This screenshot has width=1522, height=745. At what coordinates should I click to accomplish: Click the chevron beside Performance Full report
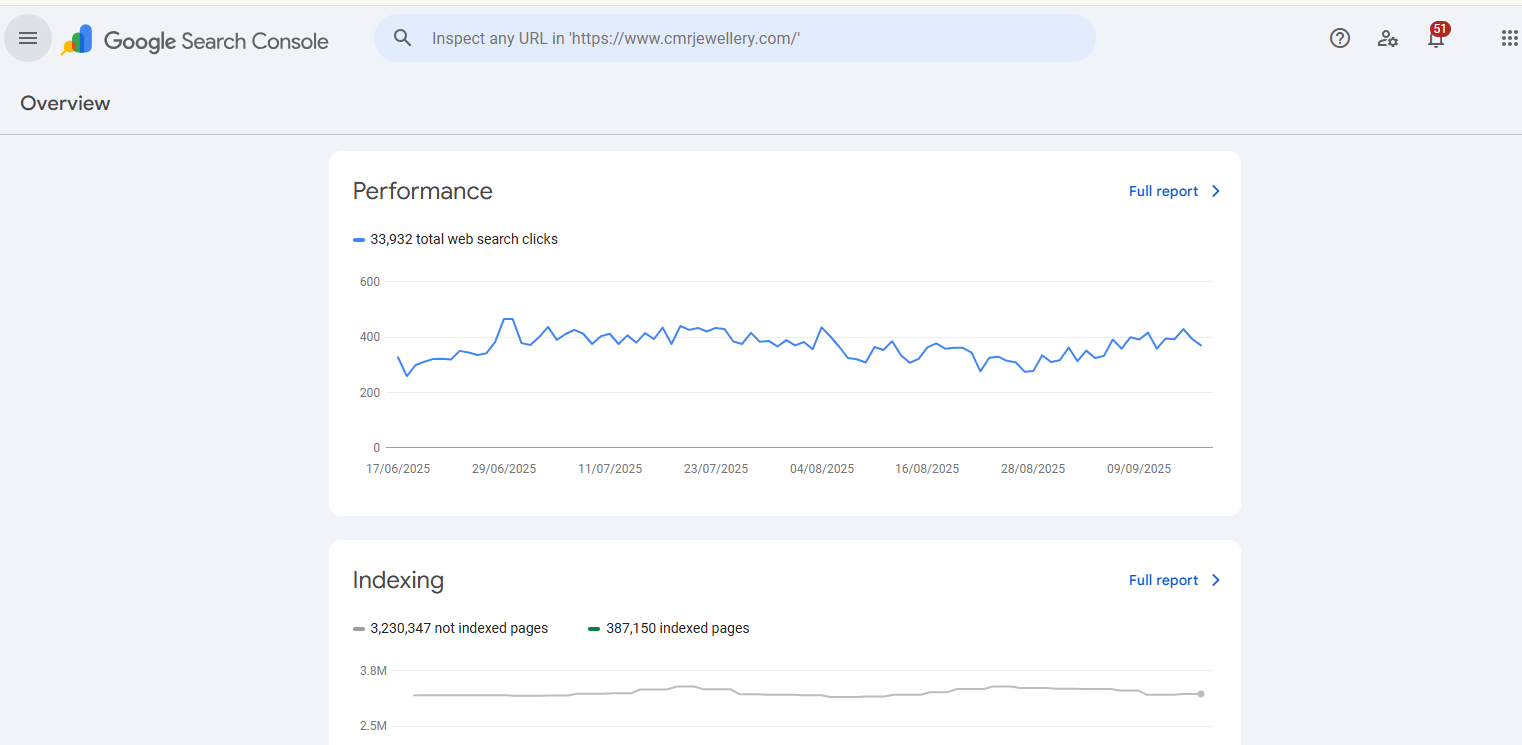(1216, 191)
